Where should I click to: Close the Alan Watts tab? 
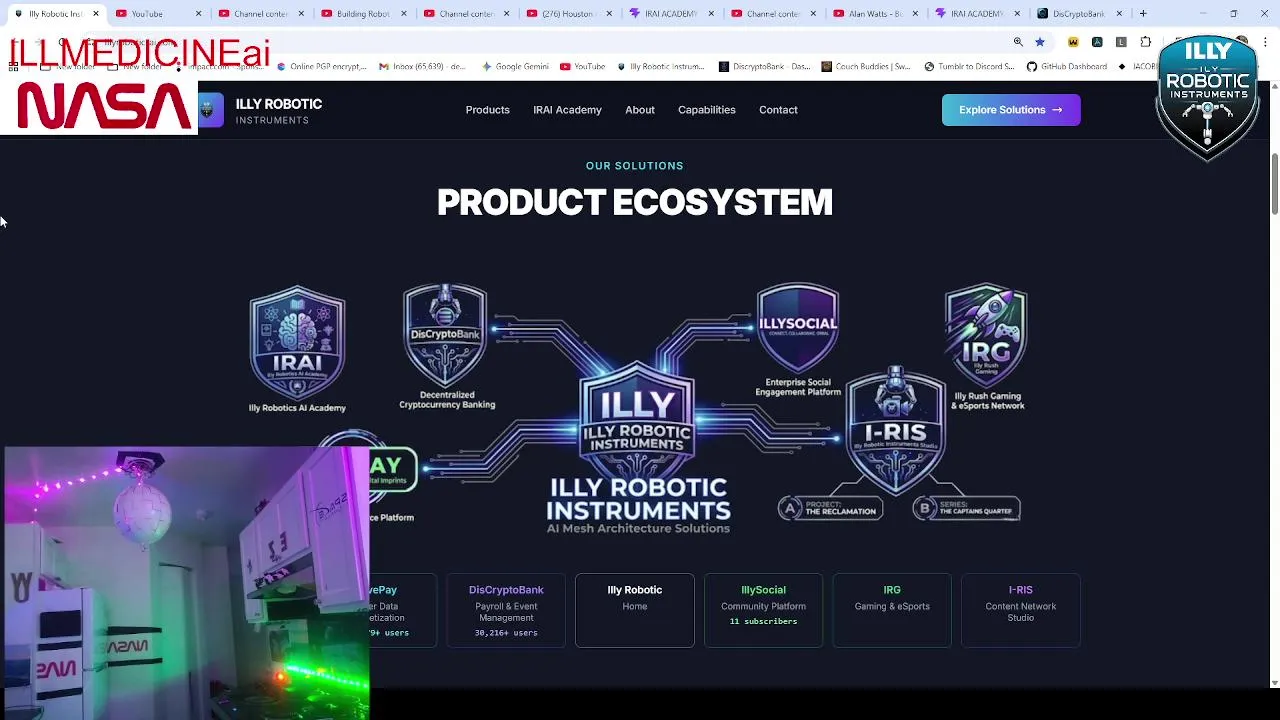coord(915,14)
